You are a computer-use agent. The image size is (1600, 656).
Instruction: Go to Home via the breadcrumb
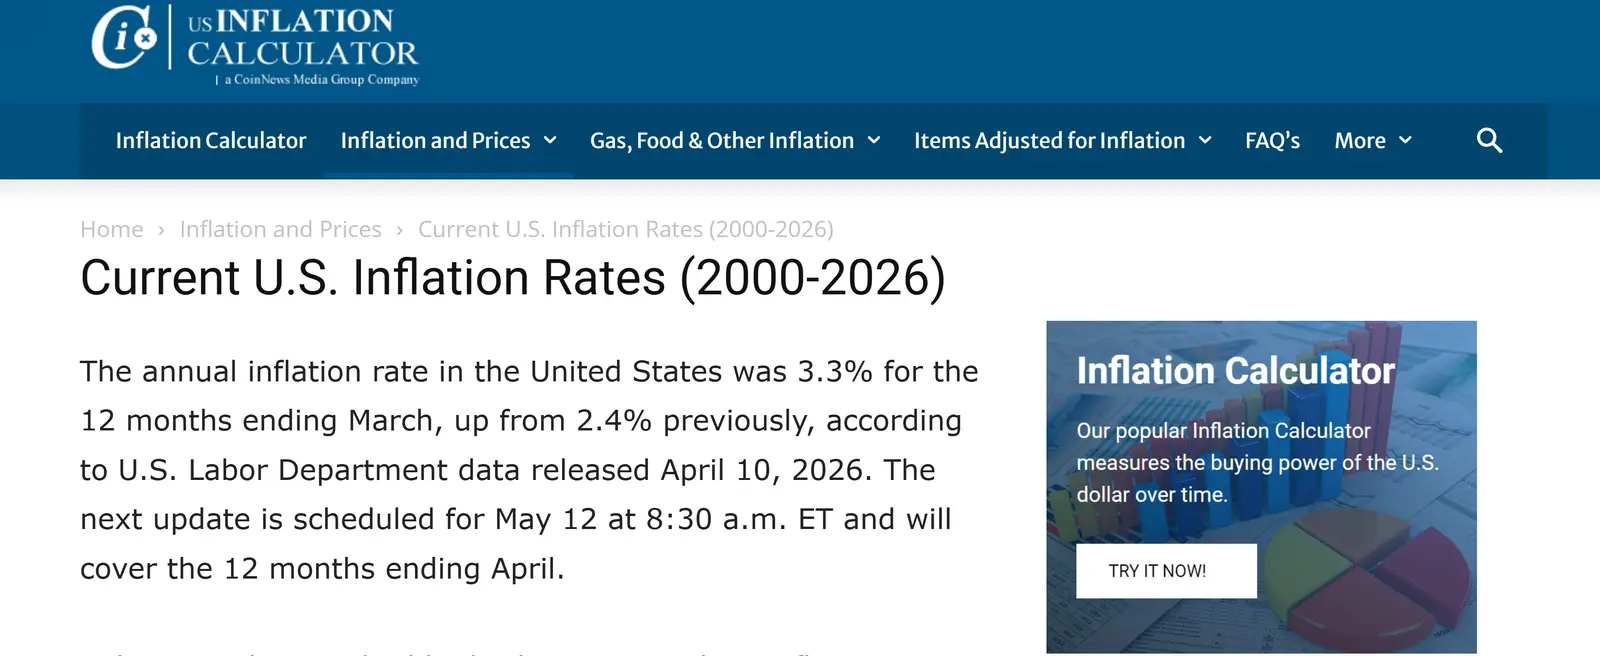tap(112, 230)
